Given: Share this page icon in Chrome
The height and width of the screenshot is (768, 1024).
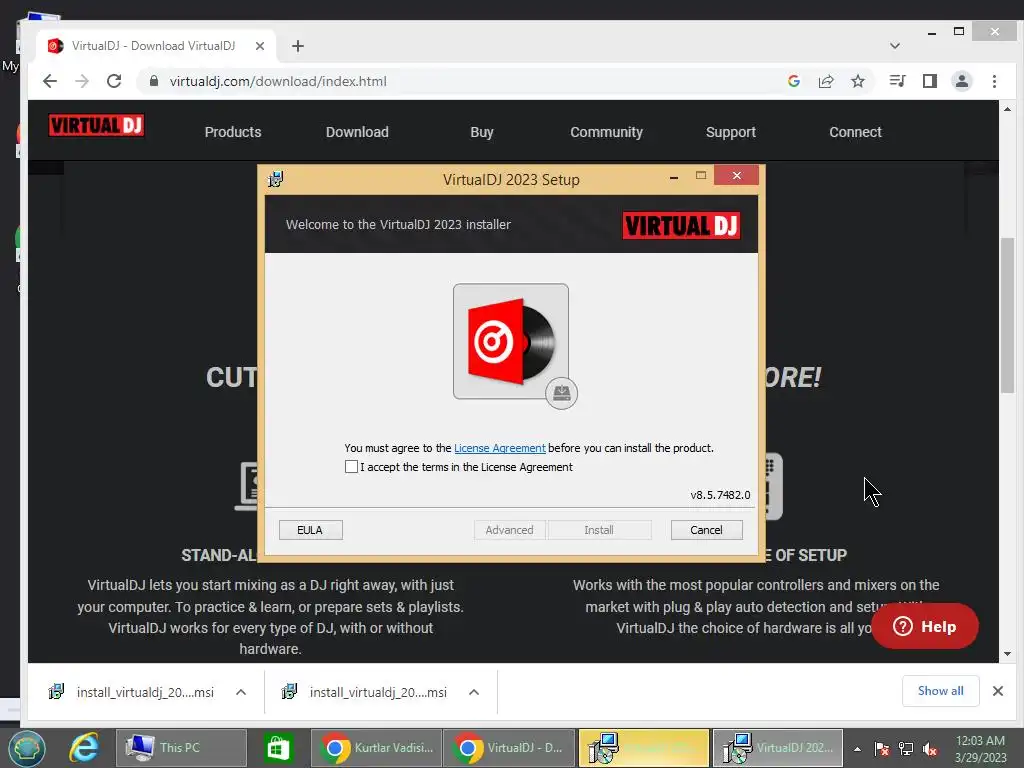Looking at the screenshot, I should tap(826, 81).
